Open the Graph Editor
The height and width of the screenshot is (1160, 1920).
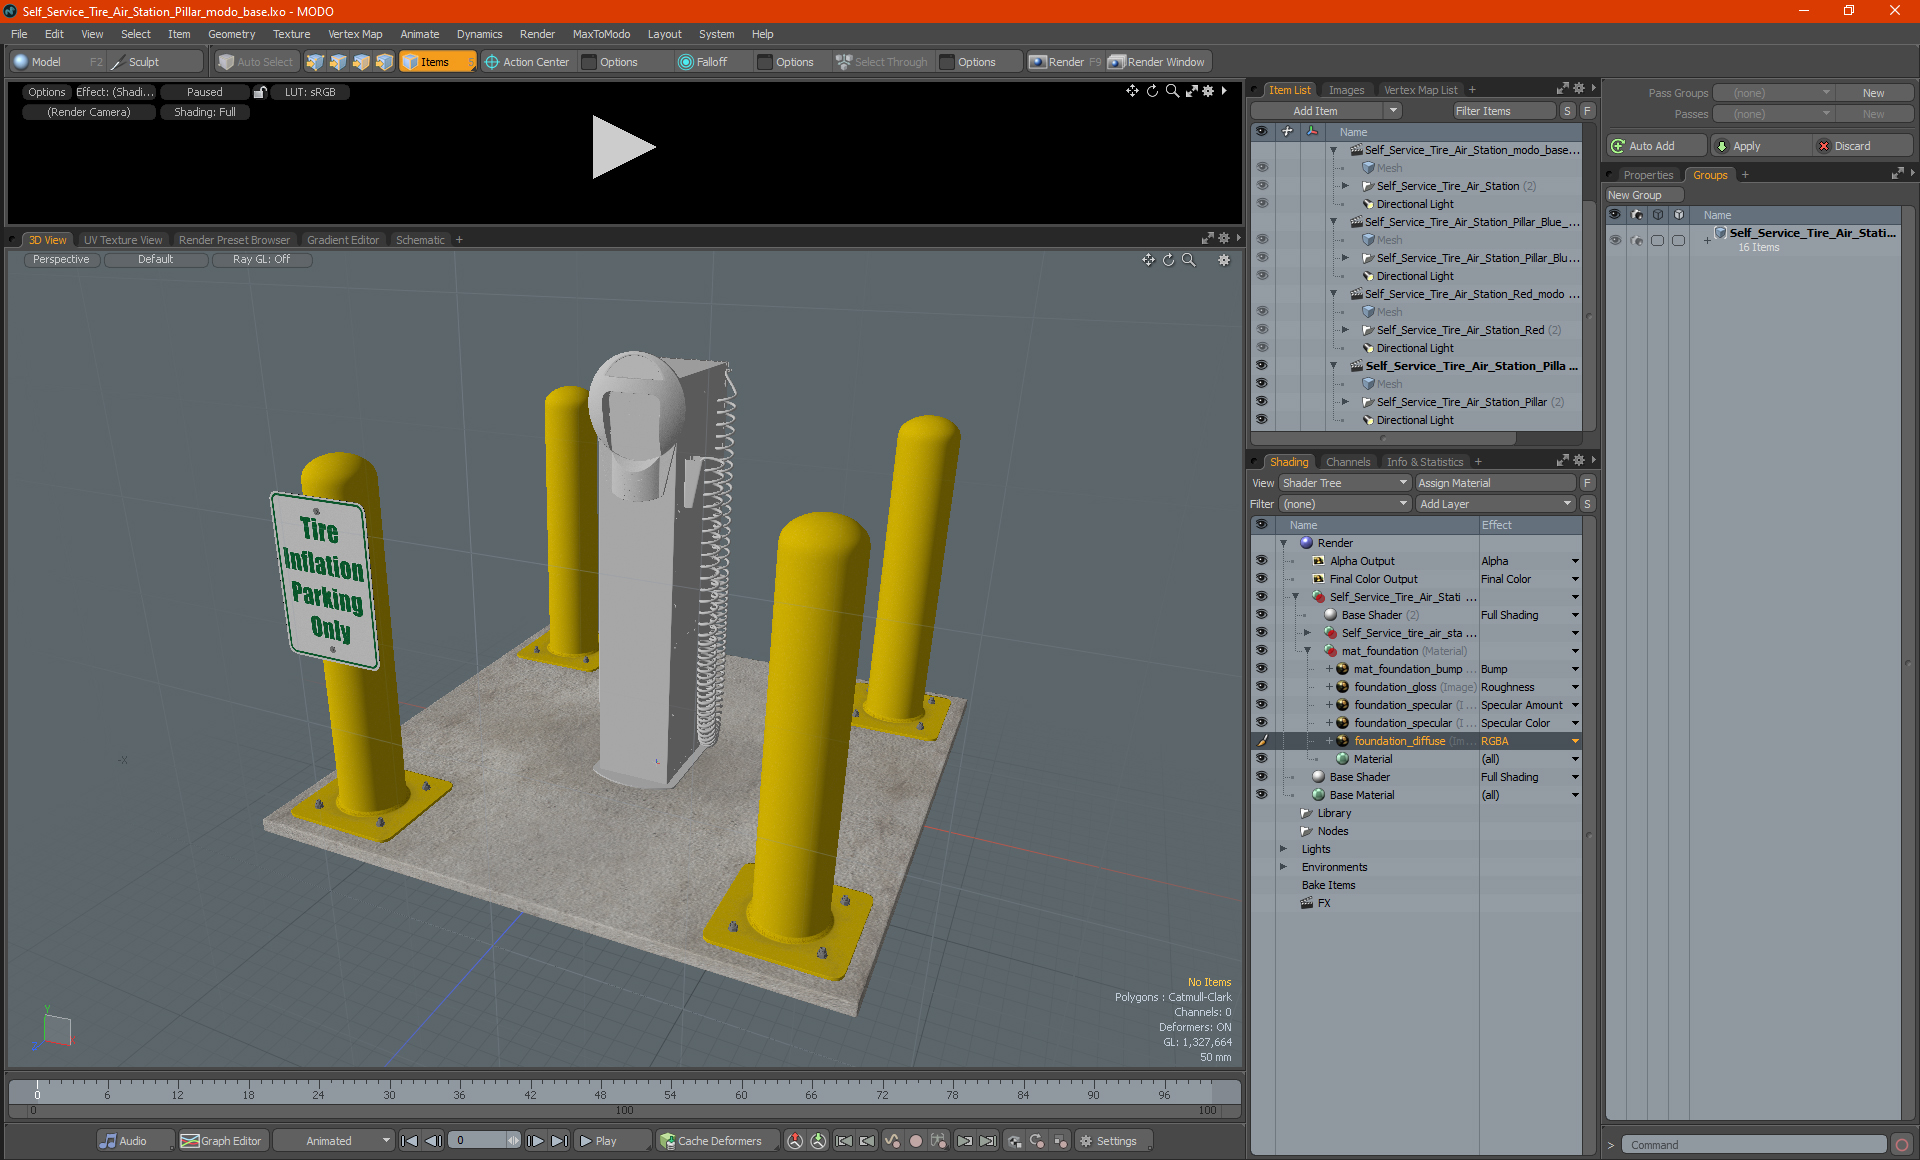click(x=221, y=1141)
